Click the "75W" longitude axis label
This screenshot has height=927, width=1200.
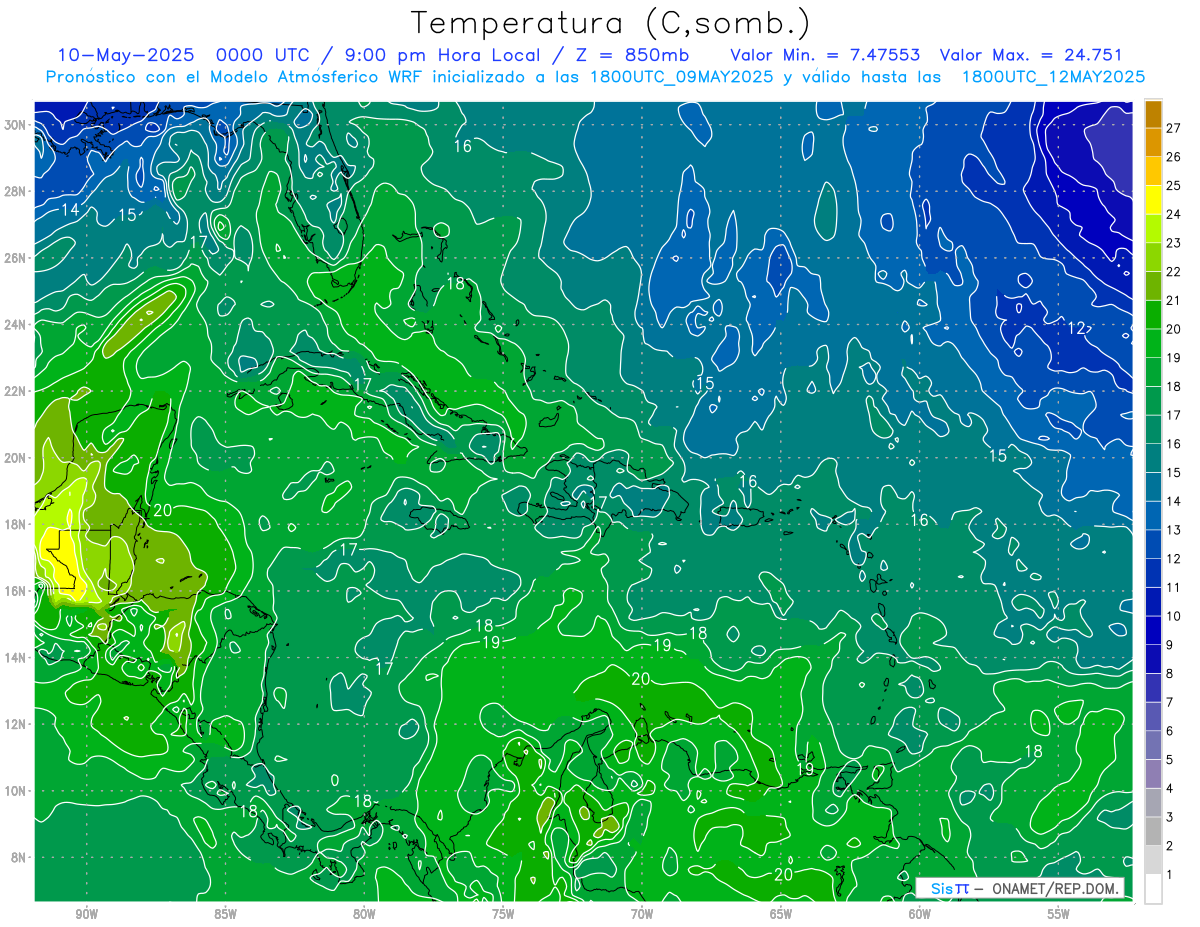pos(503,914)
